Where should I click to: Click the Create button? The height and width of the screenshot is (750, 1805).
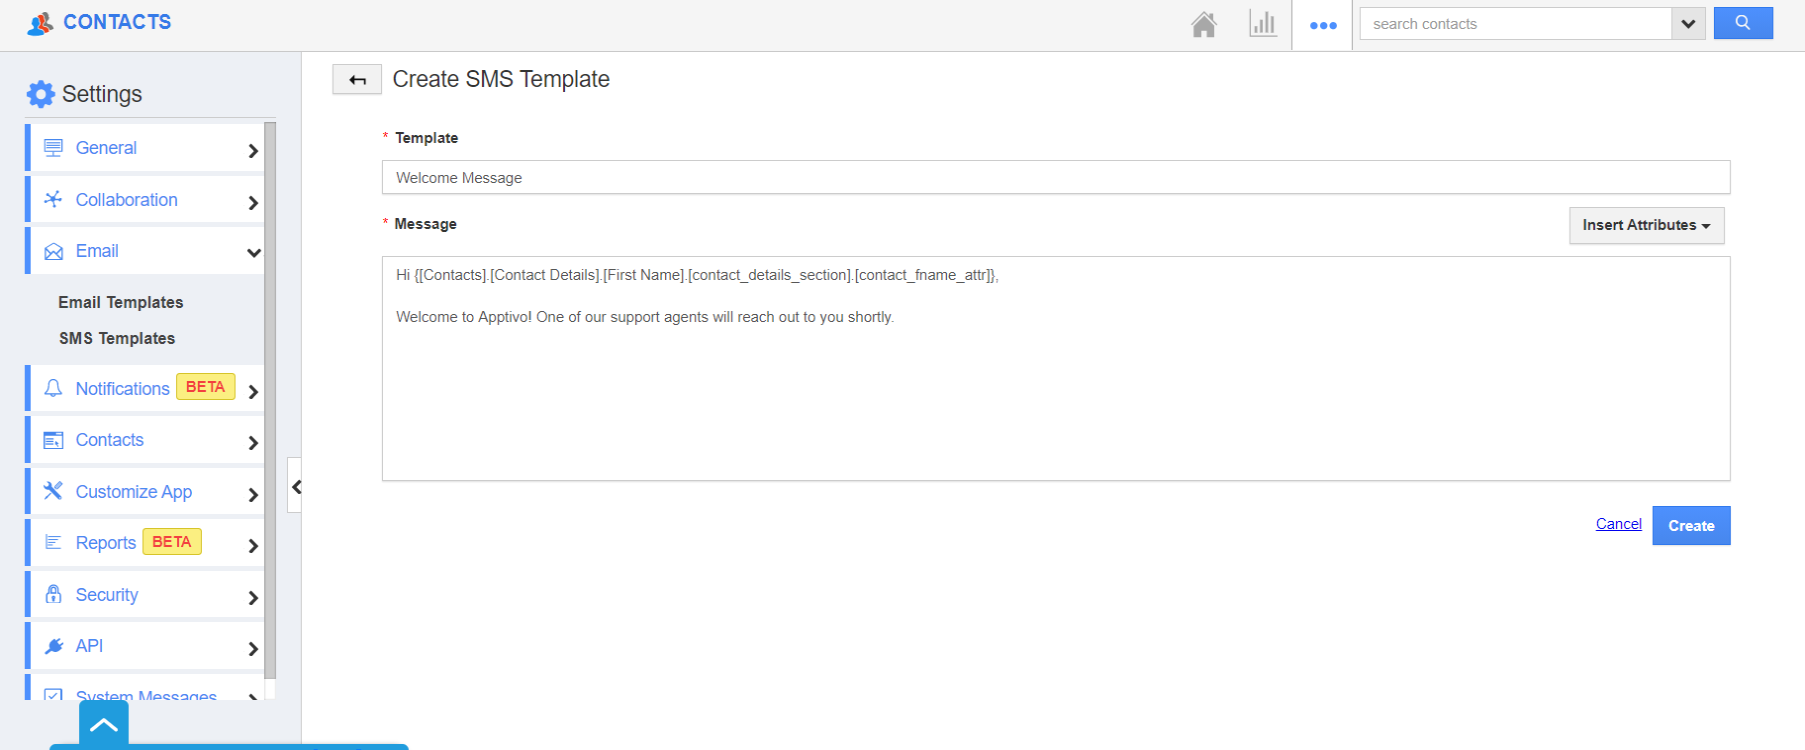(1691, 526)
